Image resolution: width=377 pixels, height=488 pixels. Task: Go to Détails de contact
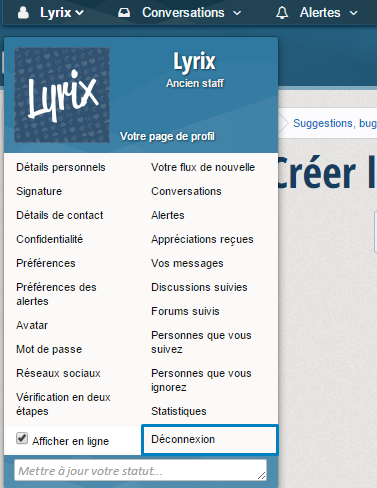click(x=60, y=215)
